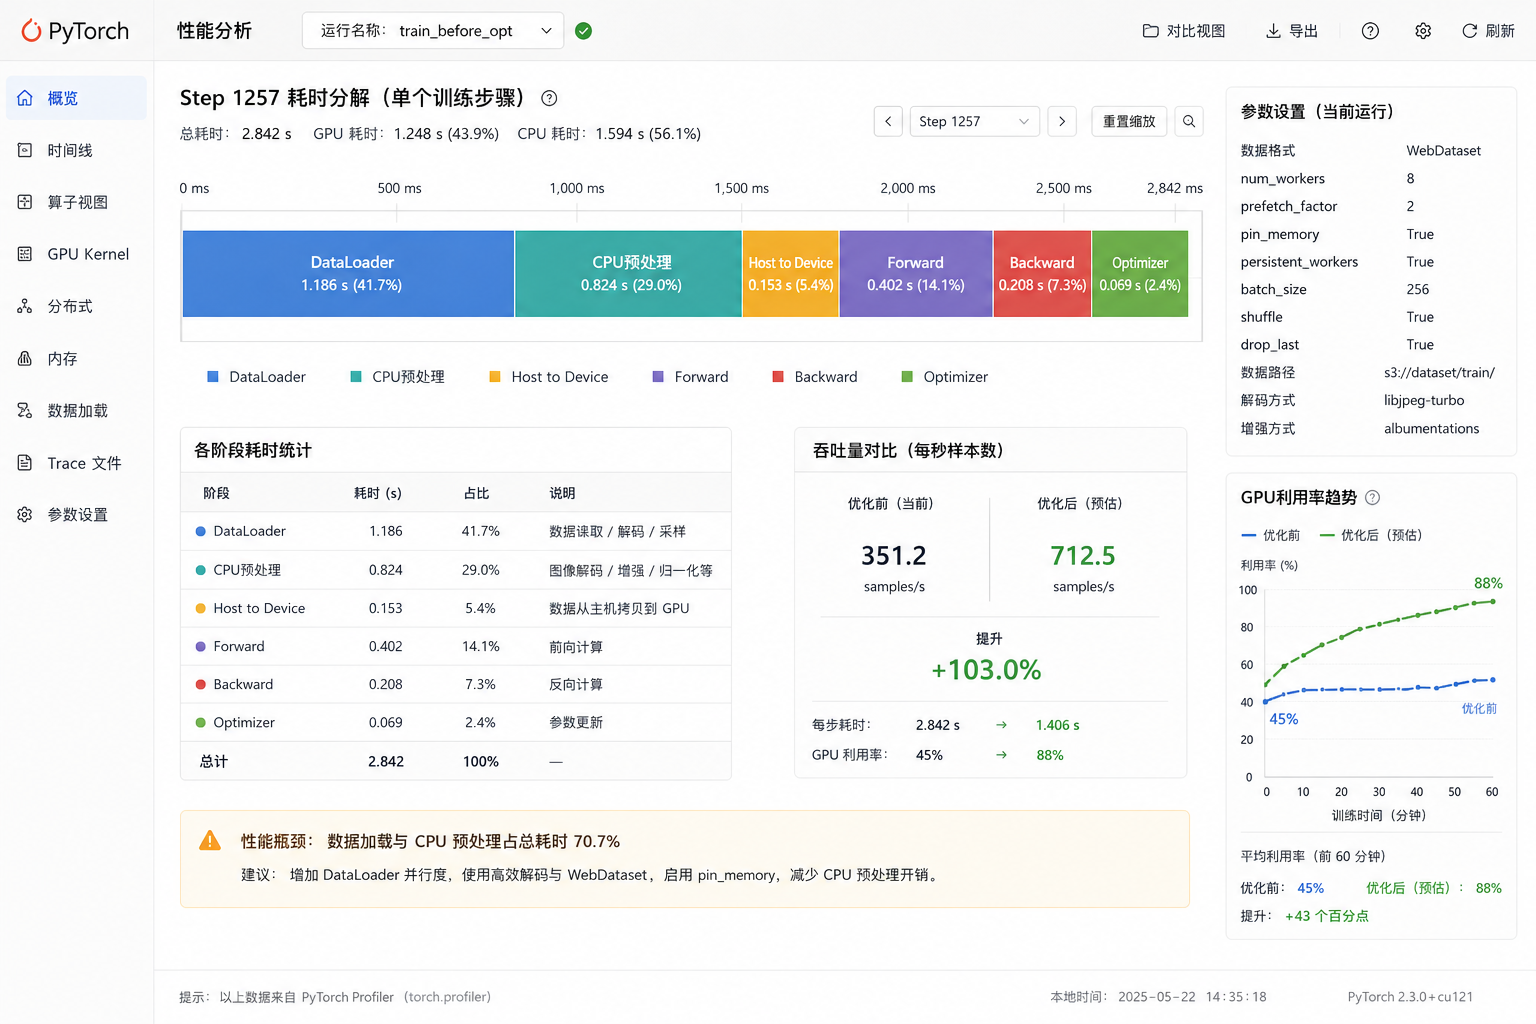Image resolution: width=1536 pixels, height=1024 pixels.
Task: Toggle the 优化后（预估） line in the GPU legend
Action: 1370,535
